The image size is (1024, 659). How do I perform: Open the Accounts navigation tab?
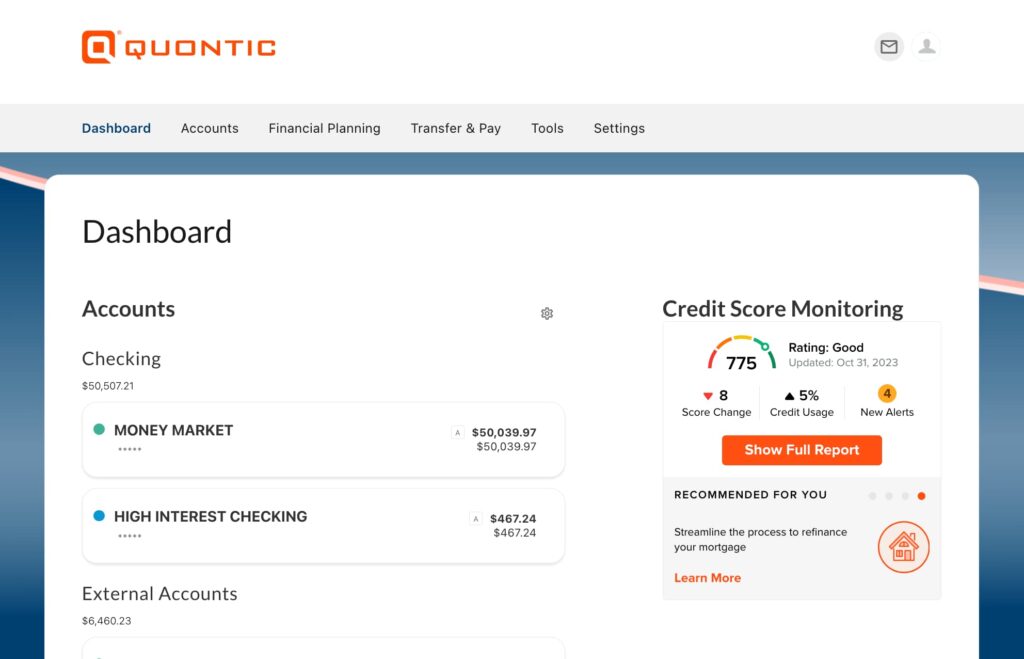click(x=210, y=129)
